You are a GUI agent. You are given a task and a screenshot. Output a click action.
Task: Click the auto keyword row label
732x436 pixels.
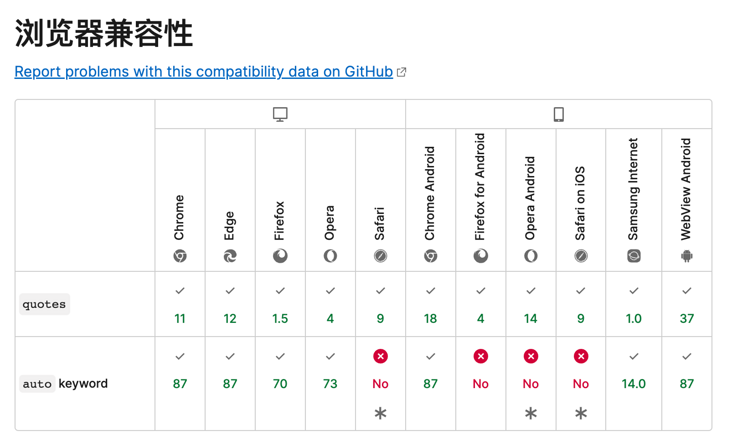(65, 383)
